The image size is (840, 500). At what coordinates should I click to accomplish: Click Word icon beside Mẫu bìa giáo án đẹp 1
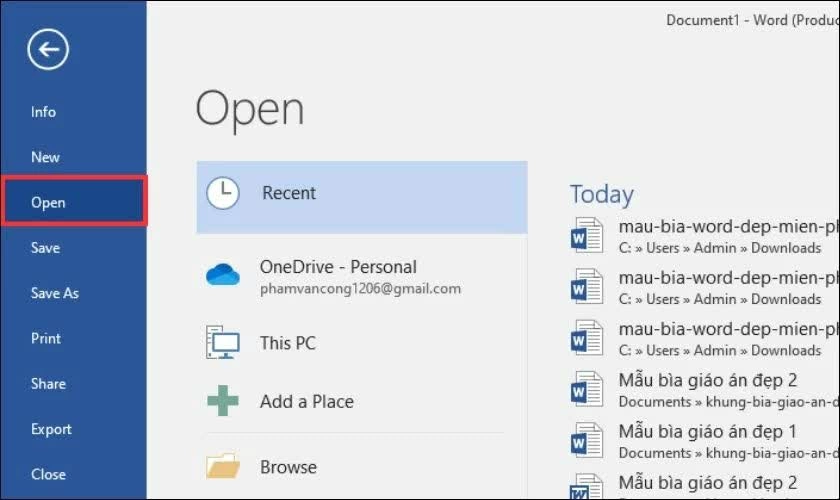587,440
